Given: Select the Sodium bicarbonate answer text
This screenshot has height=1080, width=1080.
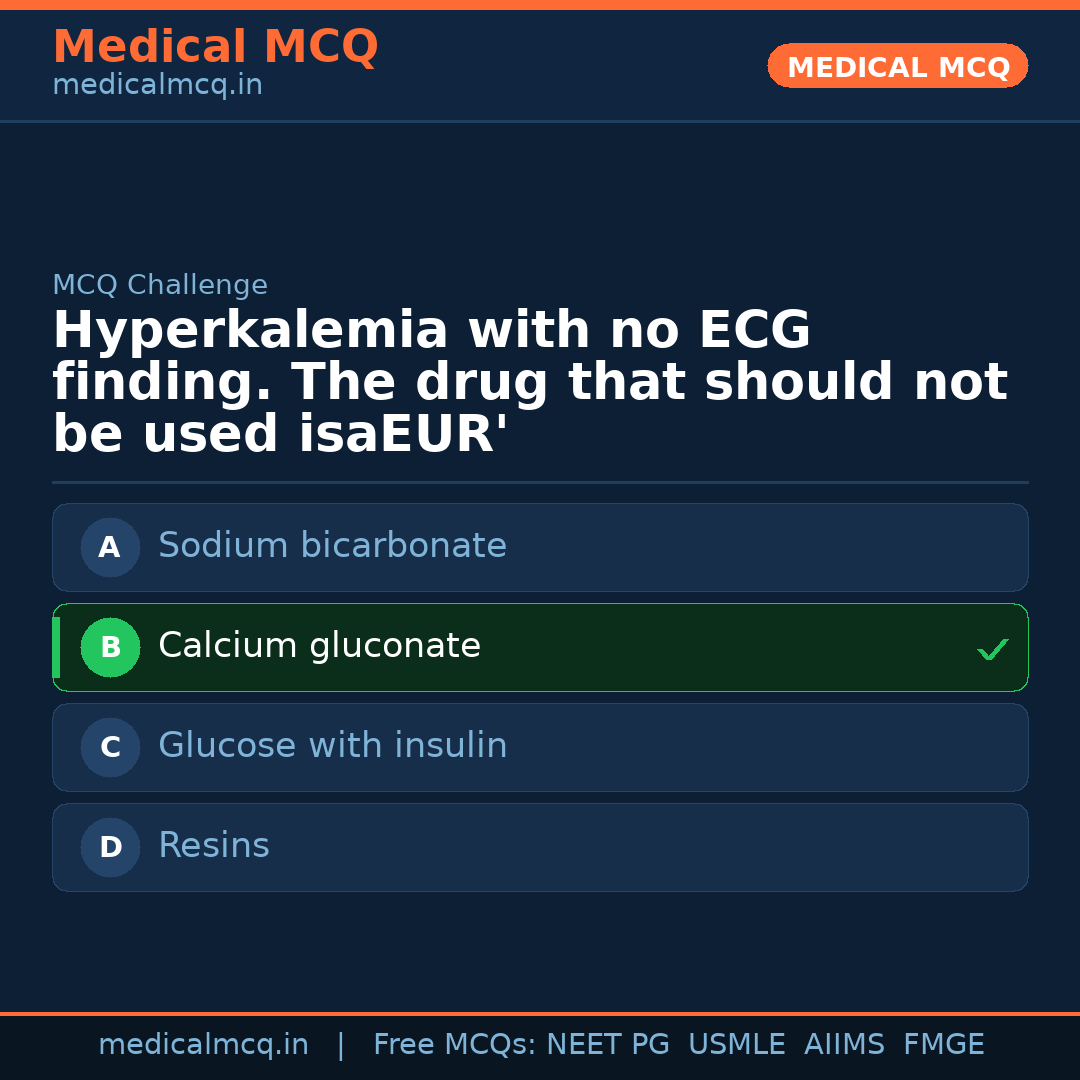Looking at the screenshot, I should point(332,546).
